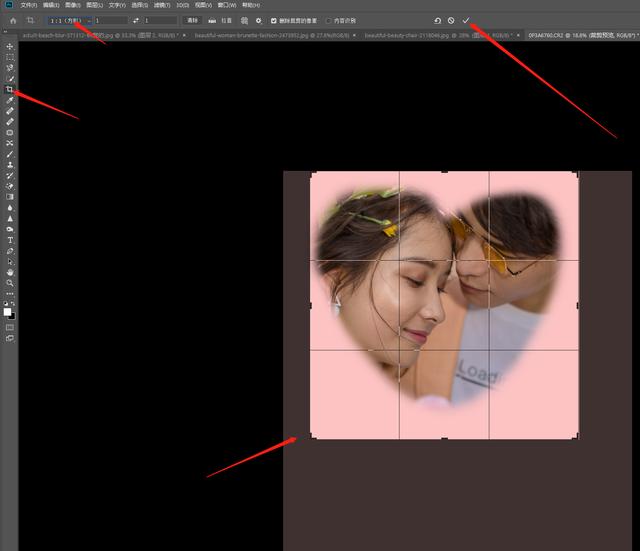Viewport: 640px width, 551px height.
Task: Open the crop overlay grid options
Action: (x=244, y=20)
